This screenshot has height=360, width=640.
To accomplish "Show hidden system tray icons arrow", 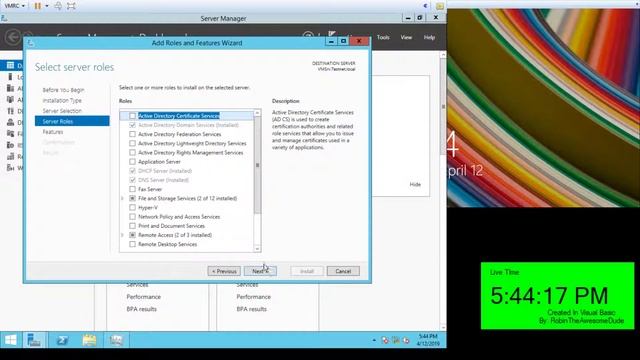I will click(x=374, y=340).
